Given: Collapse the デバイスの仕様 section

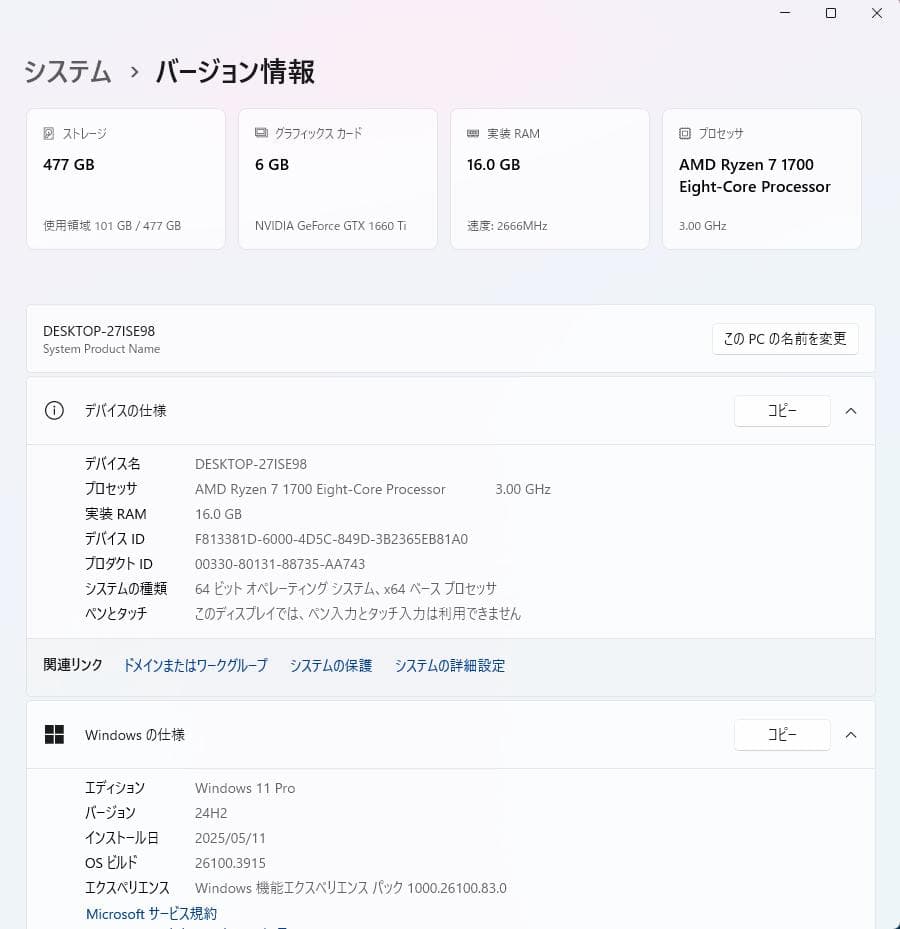Looking at the screenshot, I should tap(851, 410).
